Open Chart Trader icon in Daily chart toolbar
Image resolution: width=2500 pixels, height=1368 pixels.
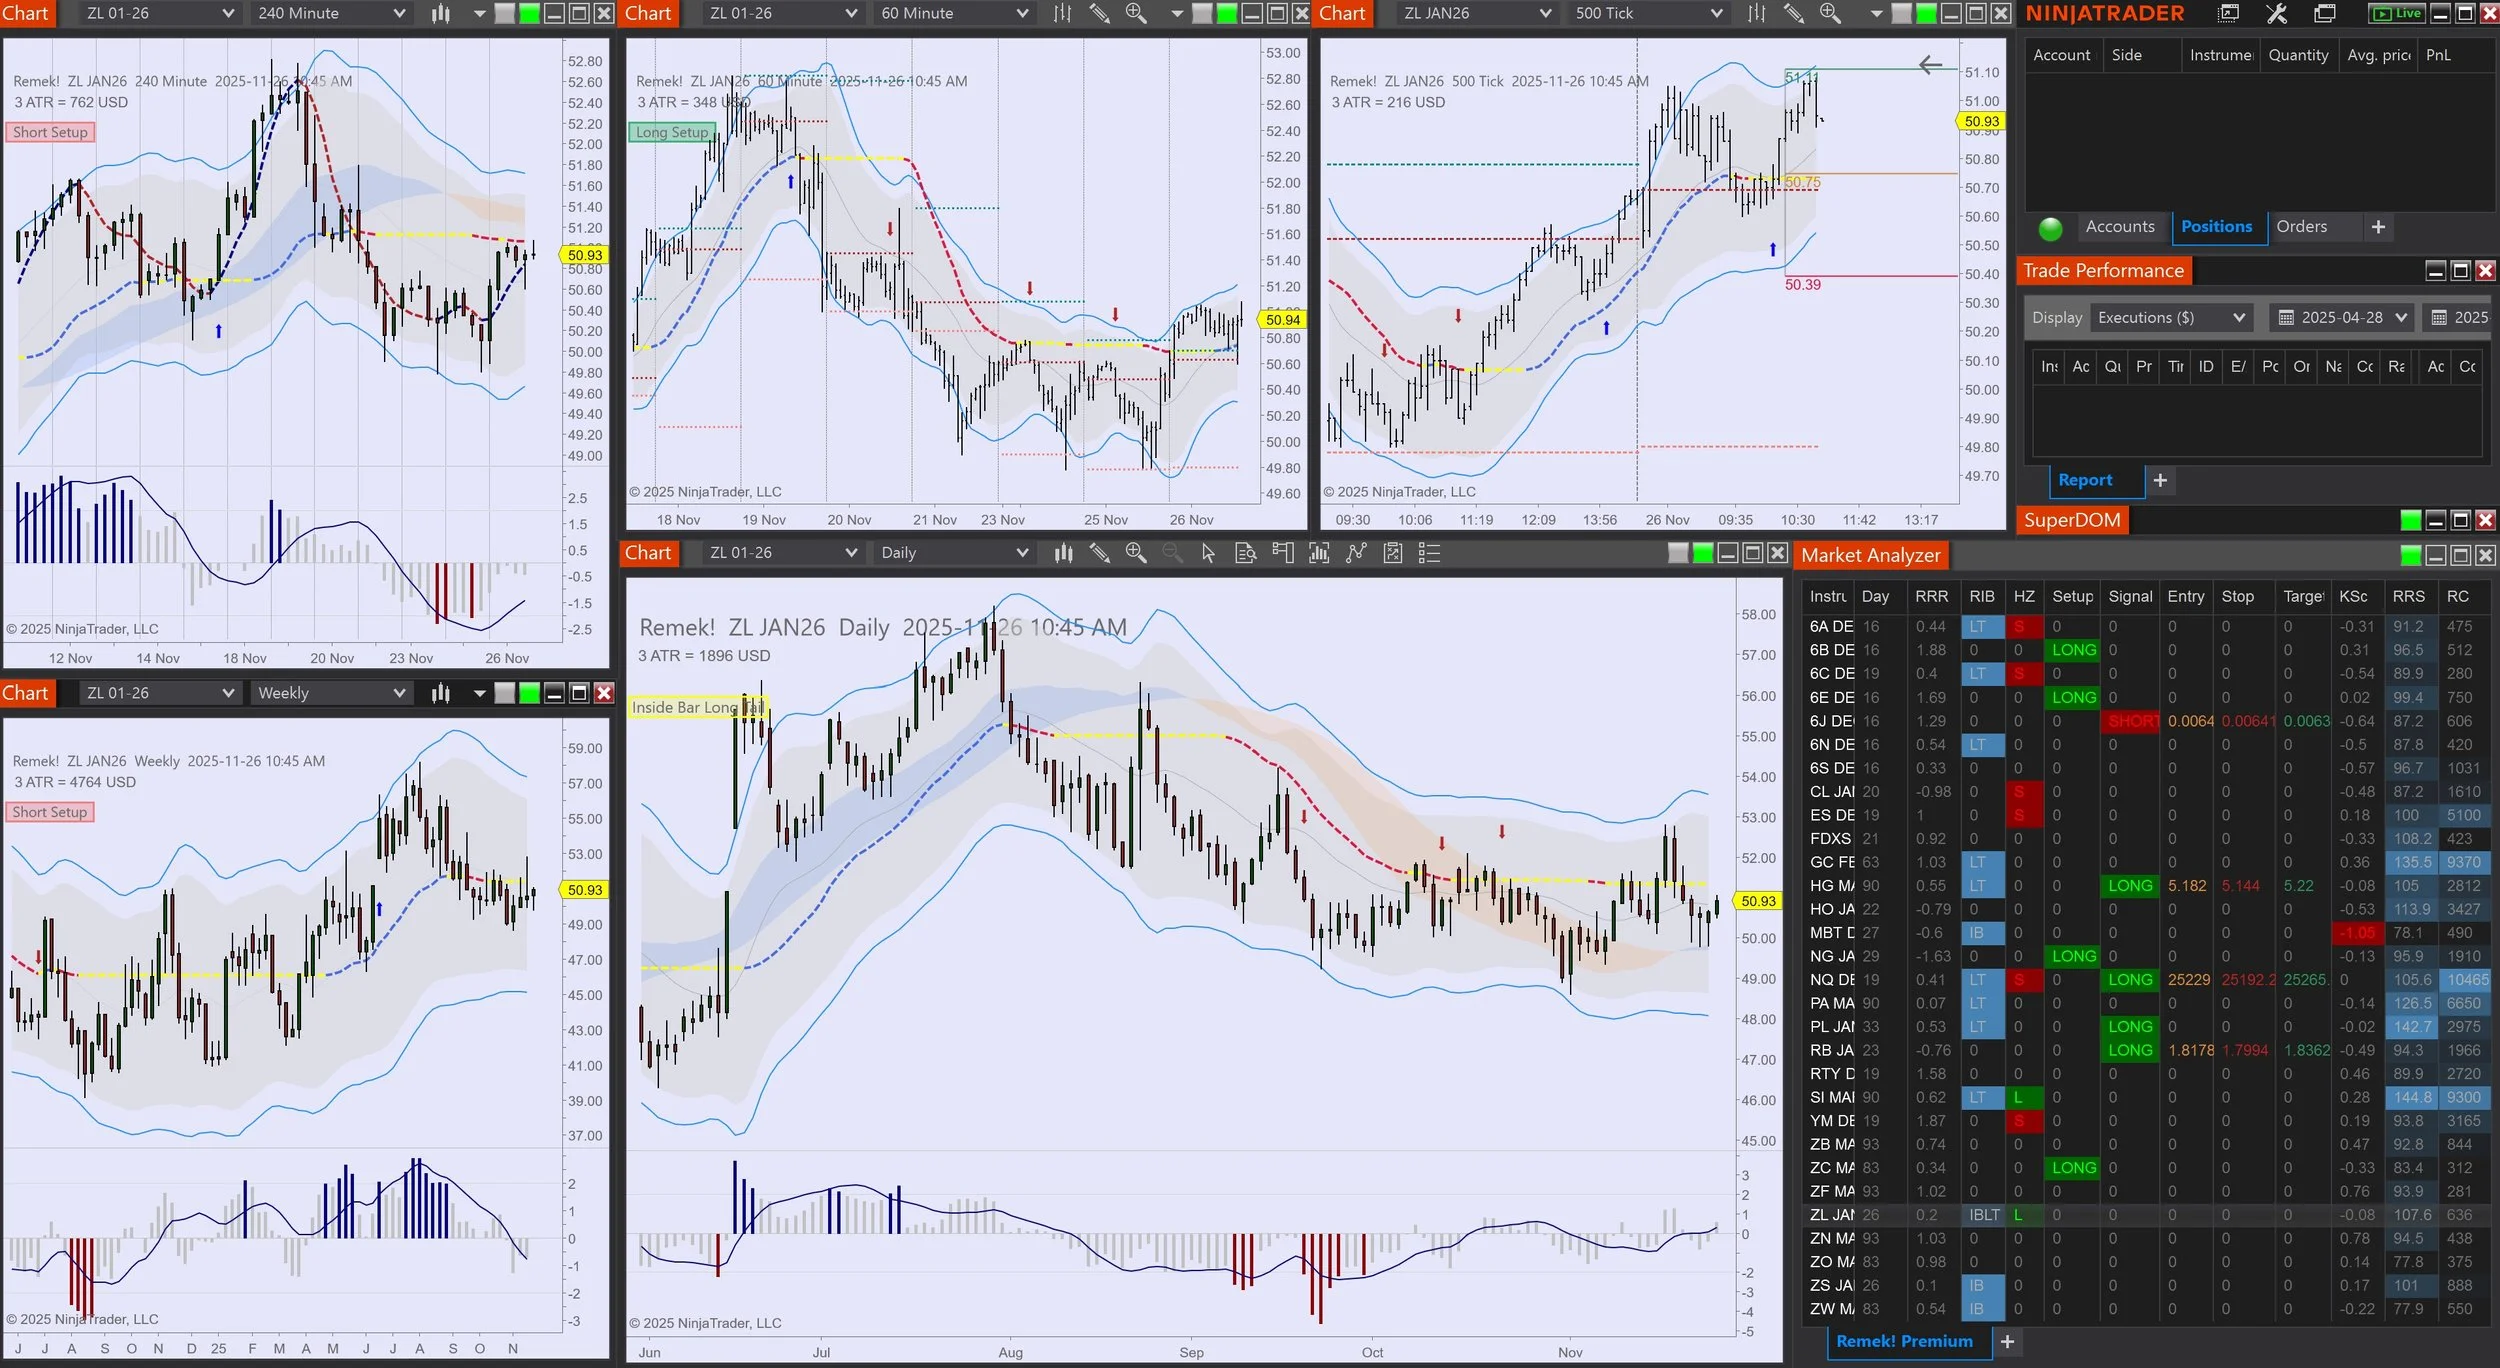[x=1282, y=553]
